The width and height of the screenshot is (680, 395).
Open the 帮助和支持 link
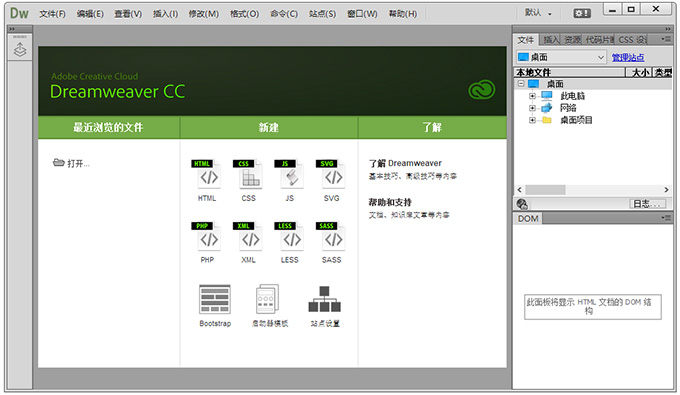pyautogui.click(x=390, y=202)
